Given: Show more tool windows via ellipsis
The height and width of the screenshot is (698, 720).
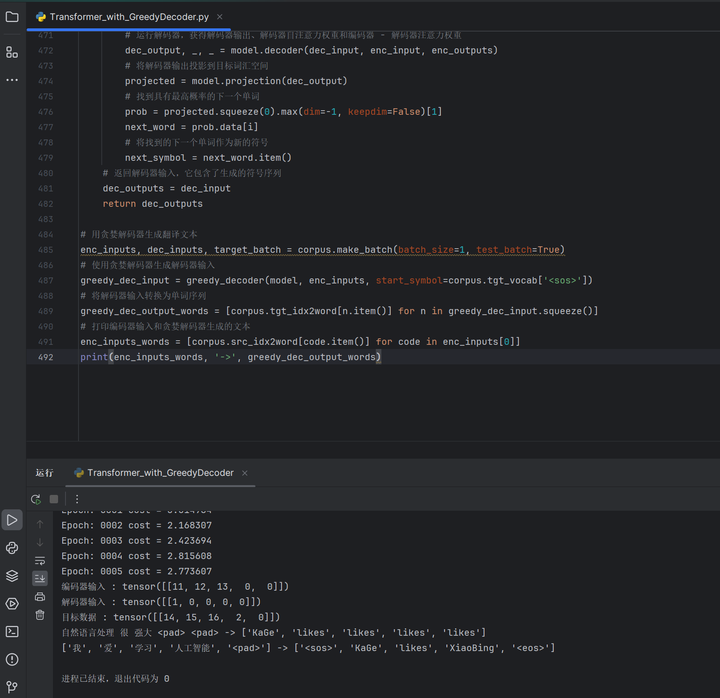Looking at the screenshot, I should click(x=12, y=80).
